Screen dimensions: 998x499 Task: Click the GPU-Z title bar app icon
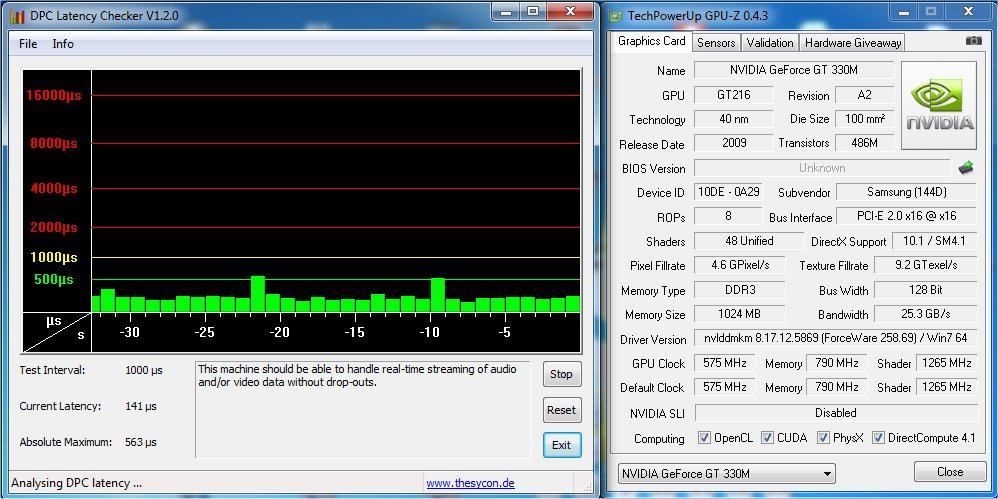pos(617,15)
